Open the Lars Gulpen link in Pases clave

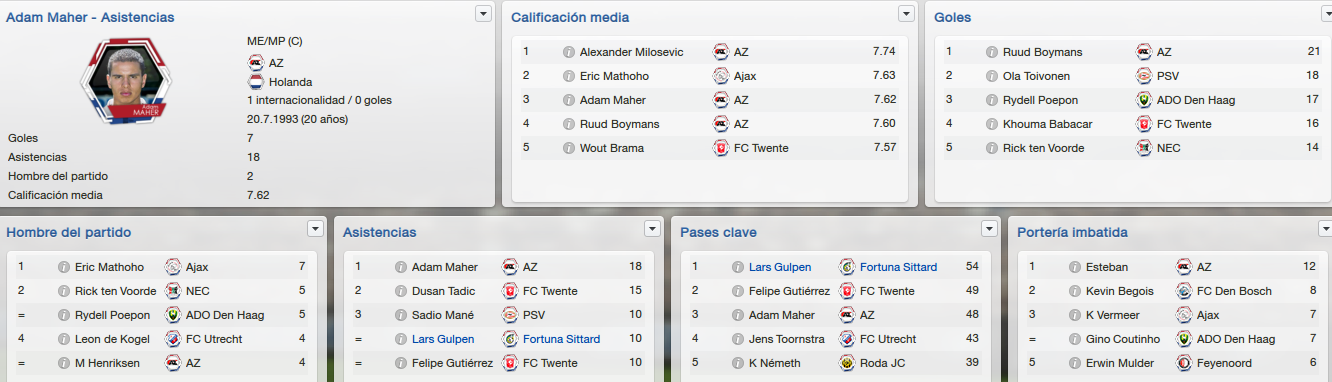[x=780, y=267]
